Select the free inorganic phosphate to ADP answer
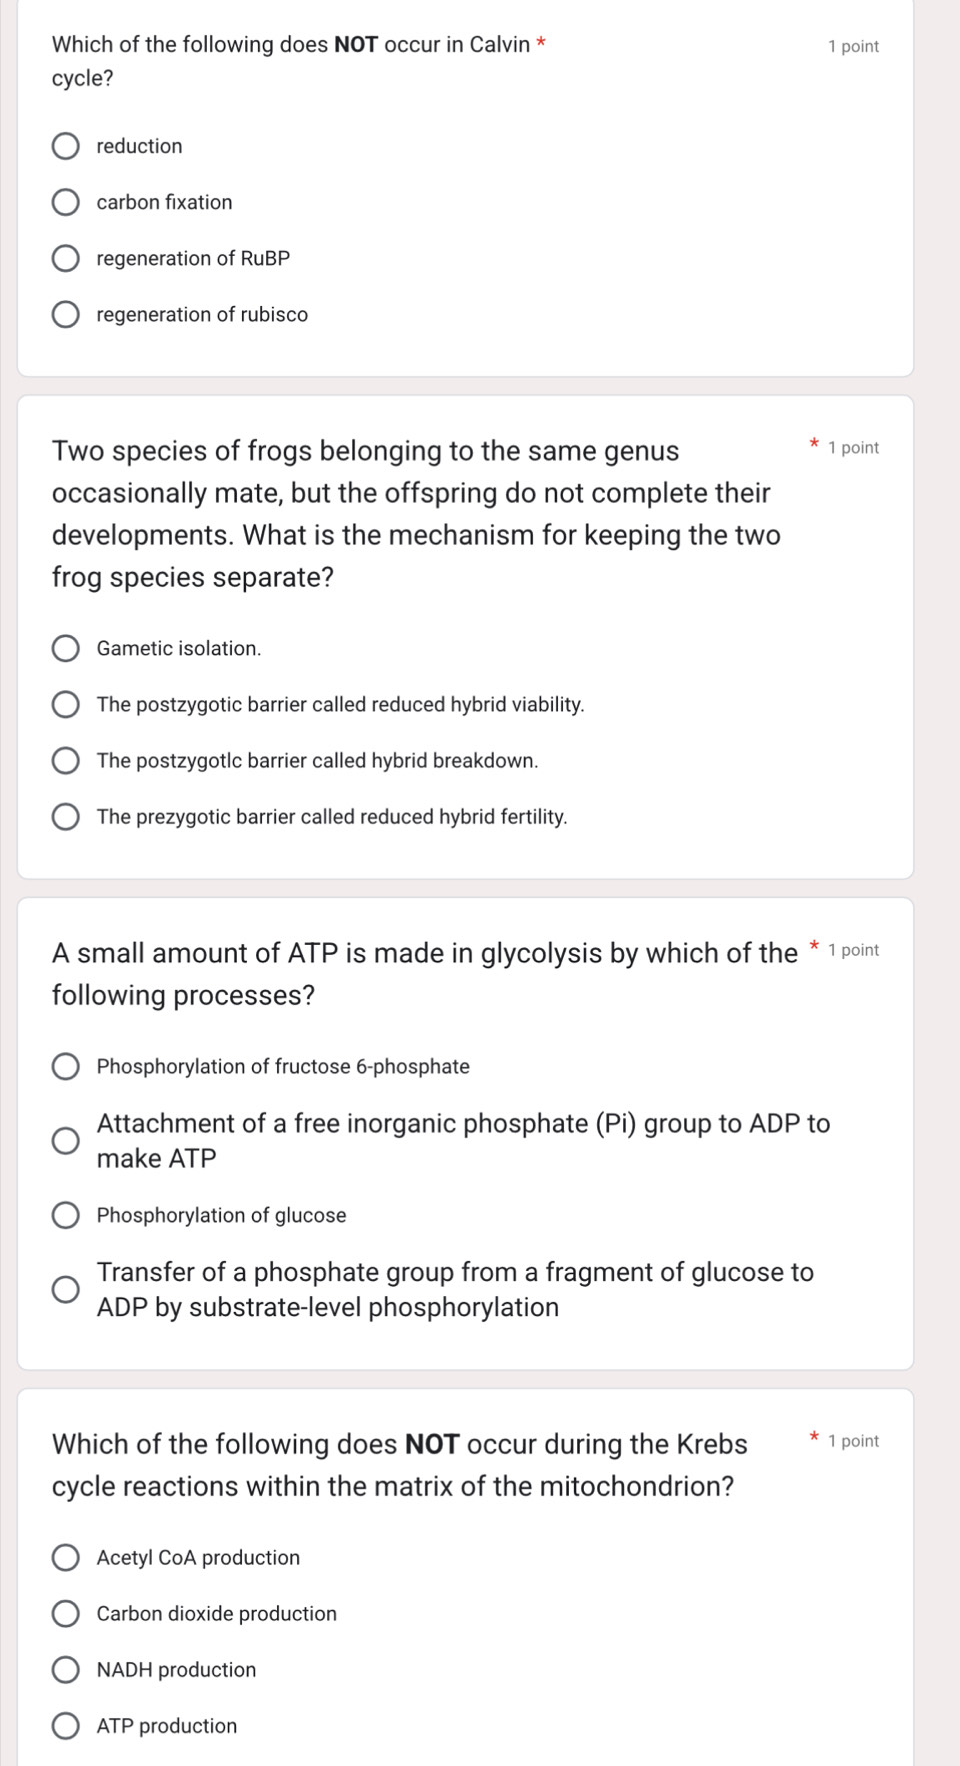The image size is (960, 1766). pos(66,1140)
